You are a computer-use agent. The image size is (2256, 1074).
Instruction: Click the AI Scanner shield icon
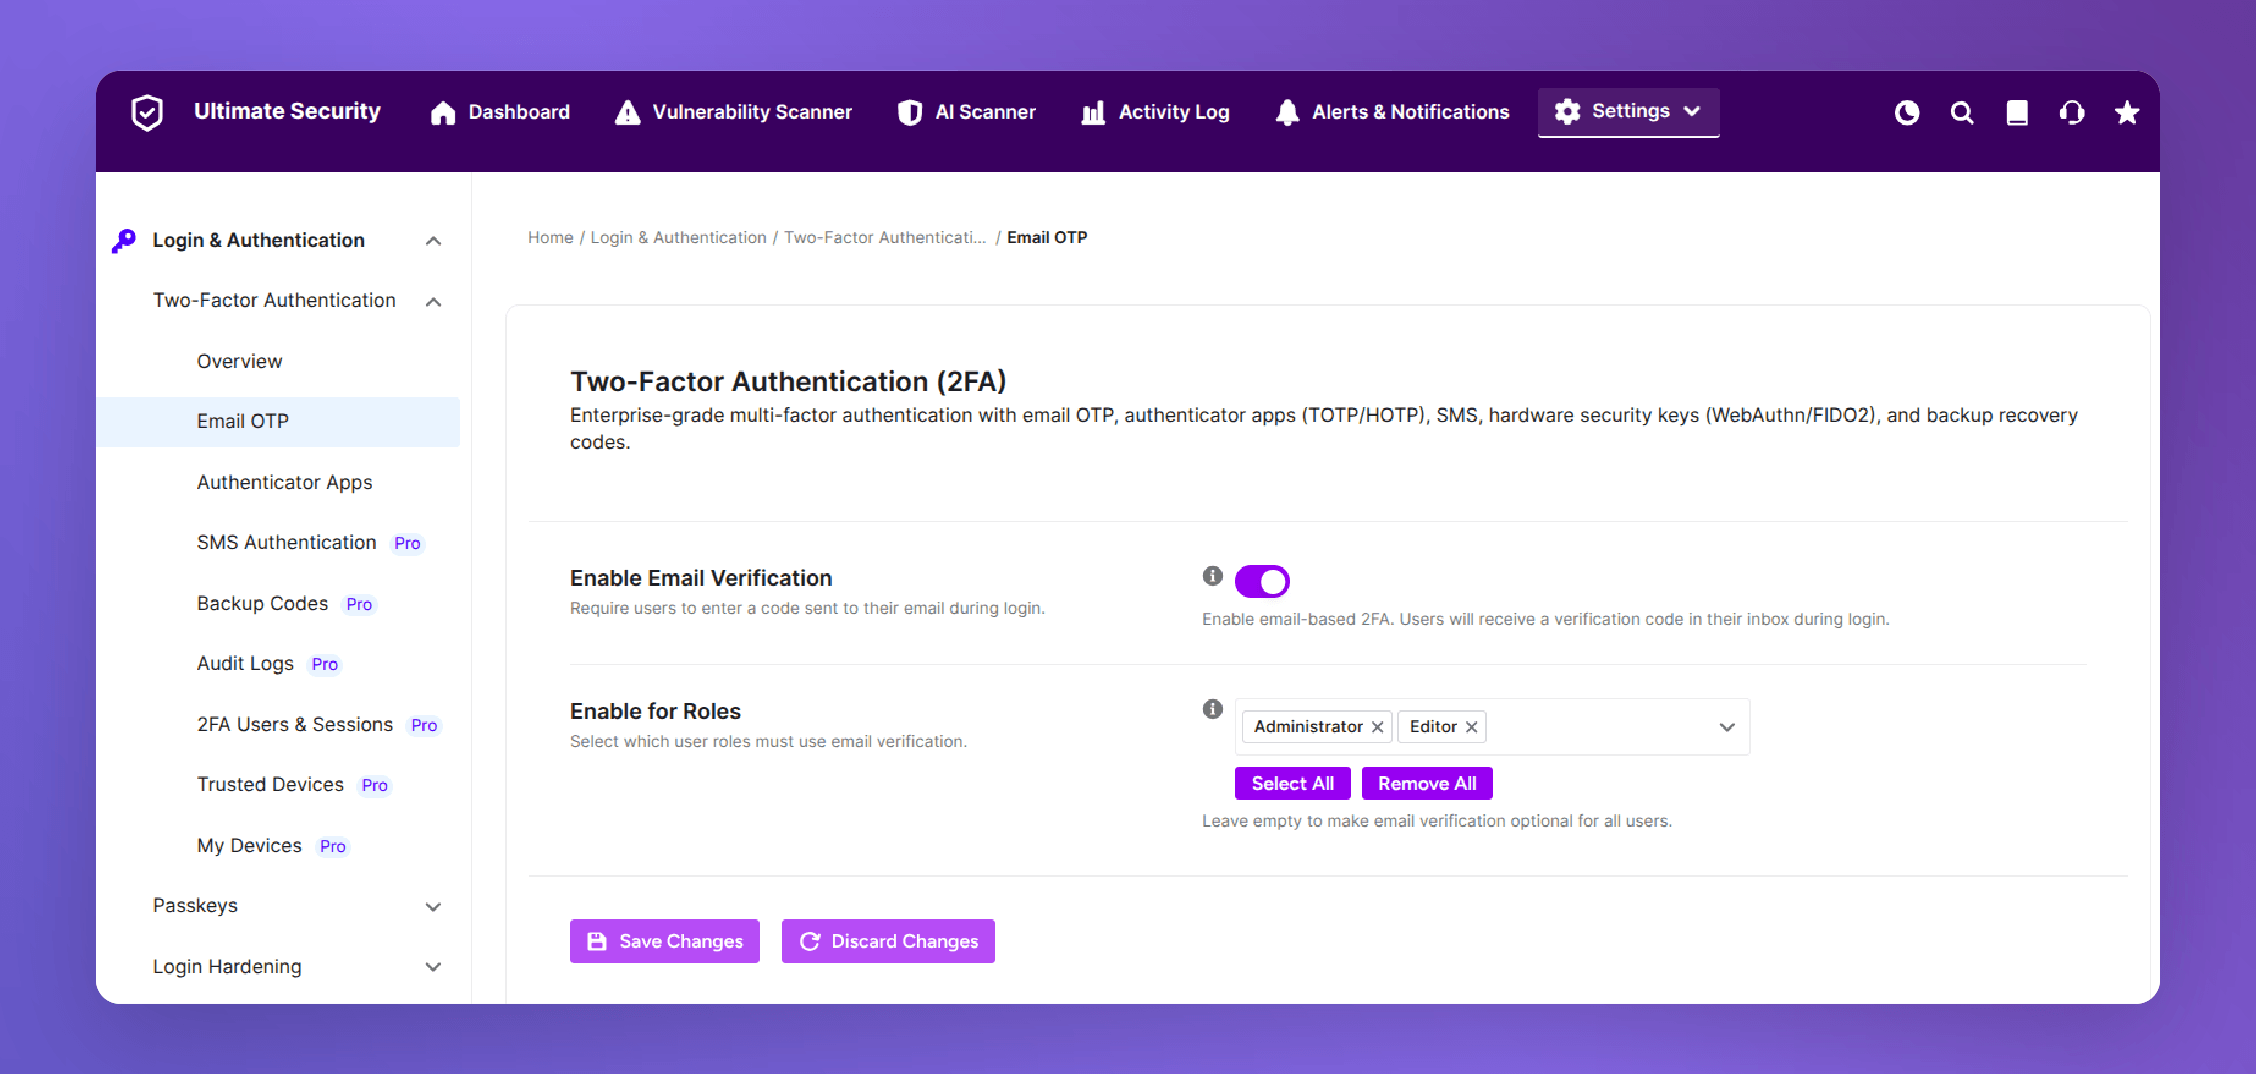point(910,113)
